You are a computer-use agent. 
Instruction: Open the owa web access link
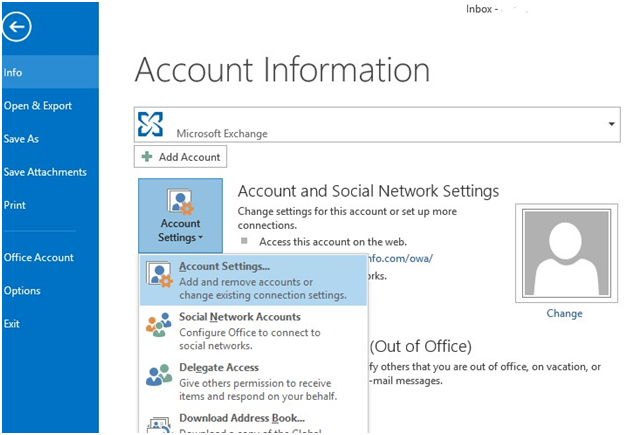[400, 258]
